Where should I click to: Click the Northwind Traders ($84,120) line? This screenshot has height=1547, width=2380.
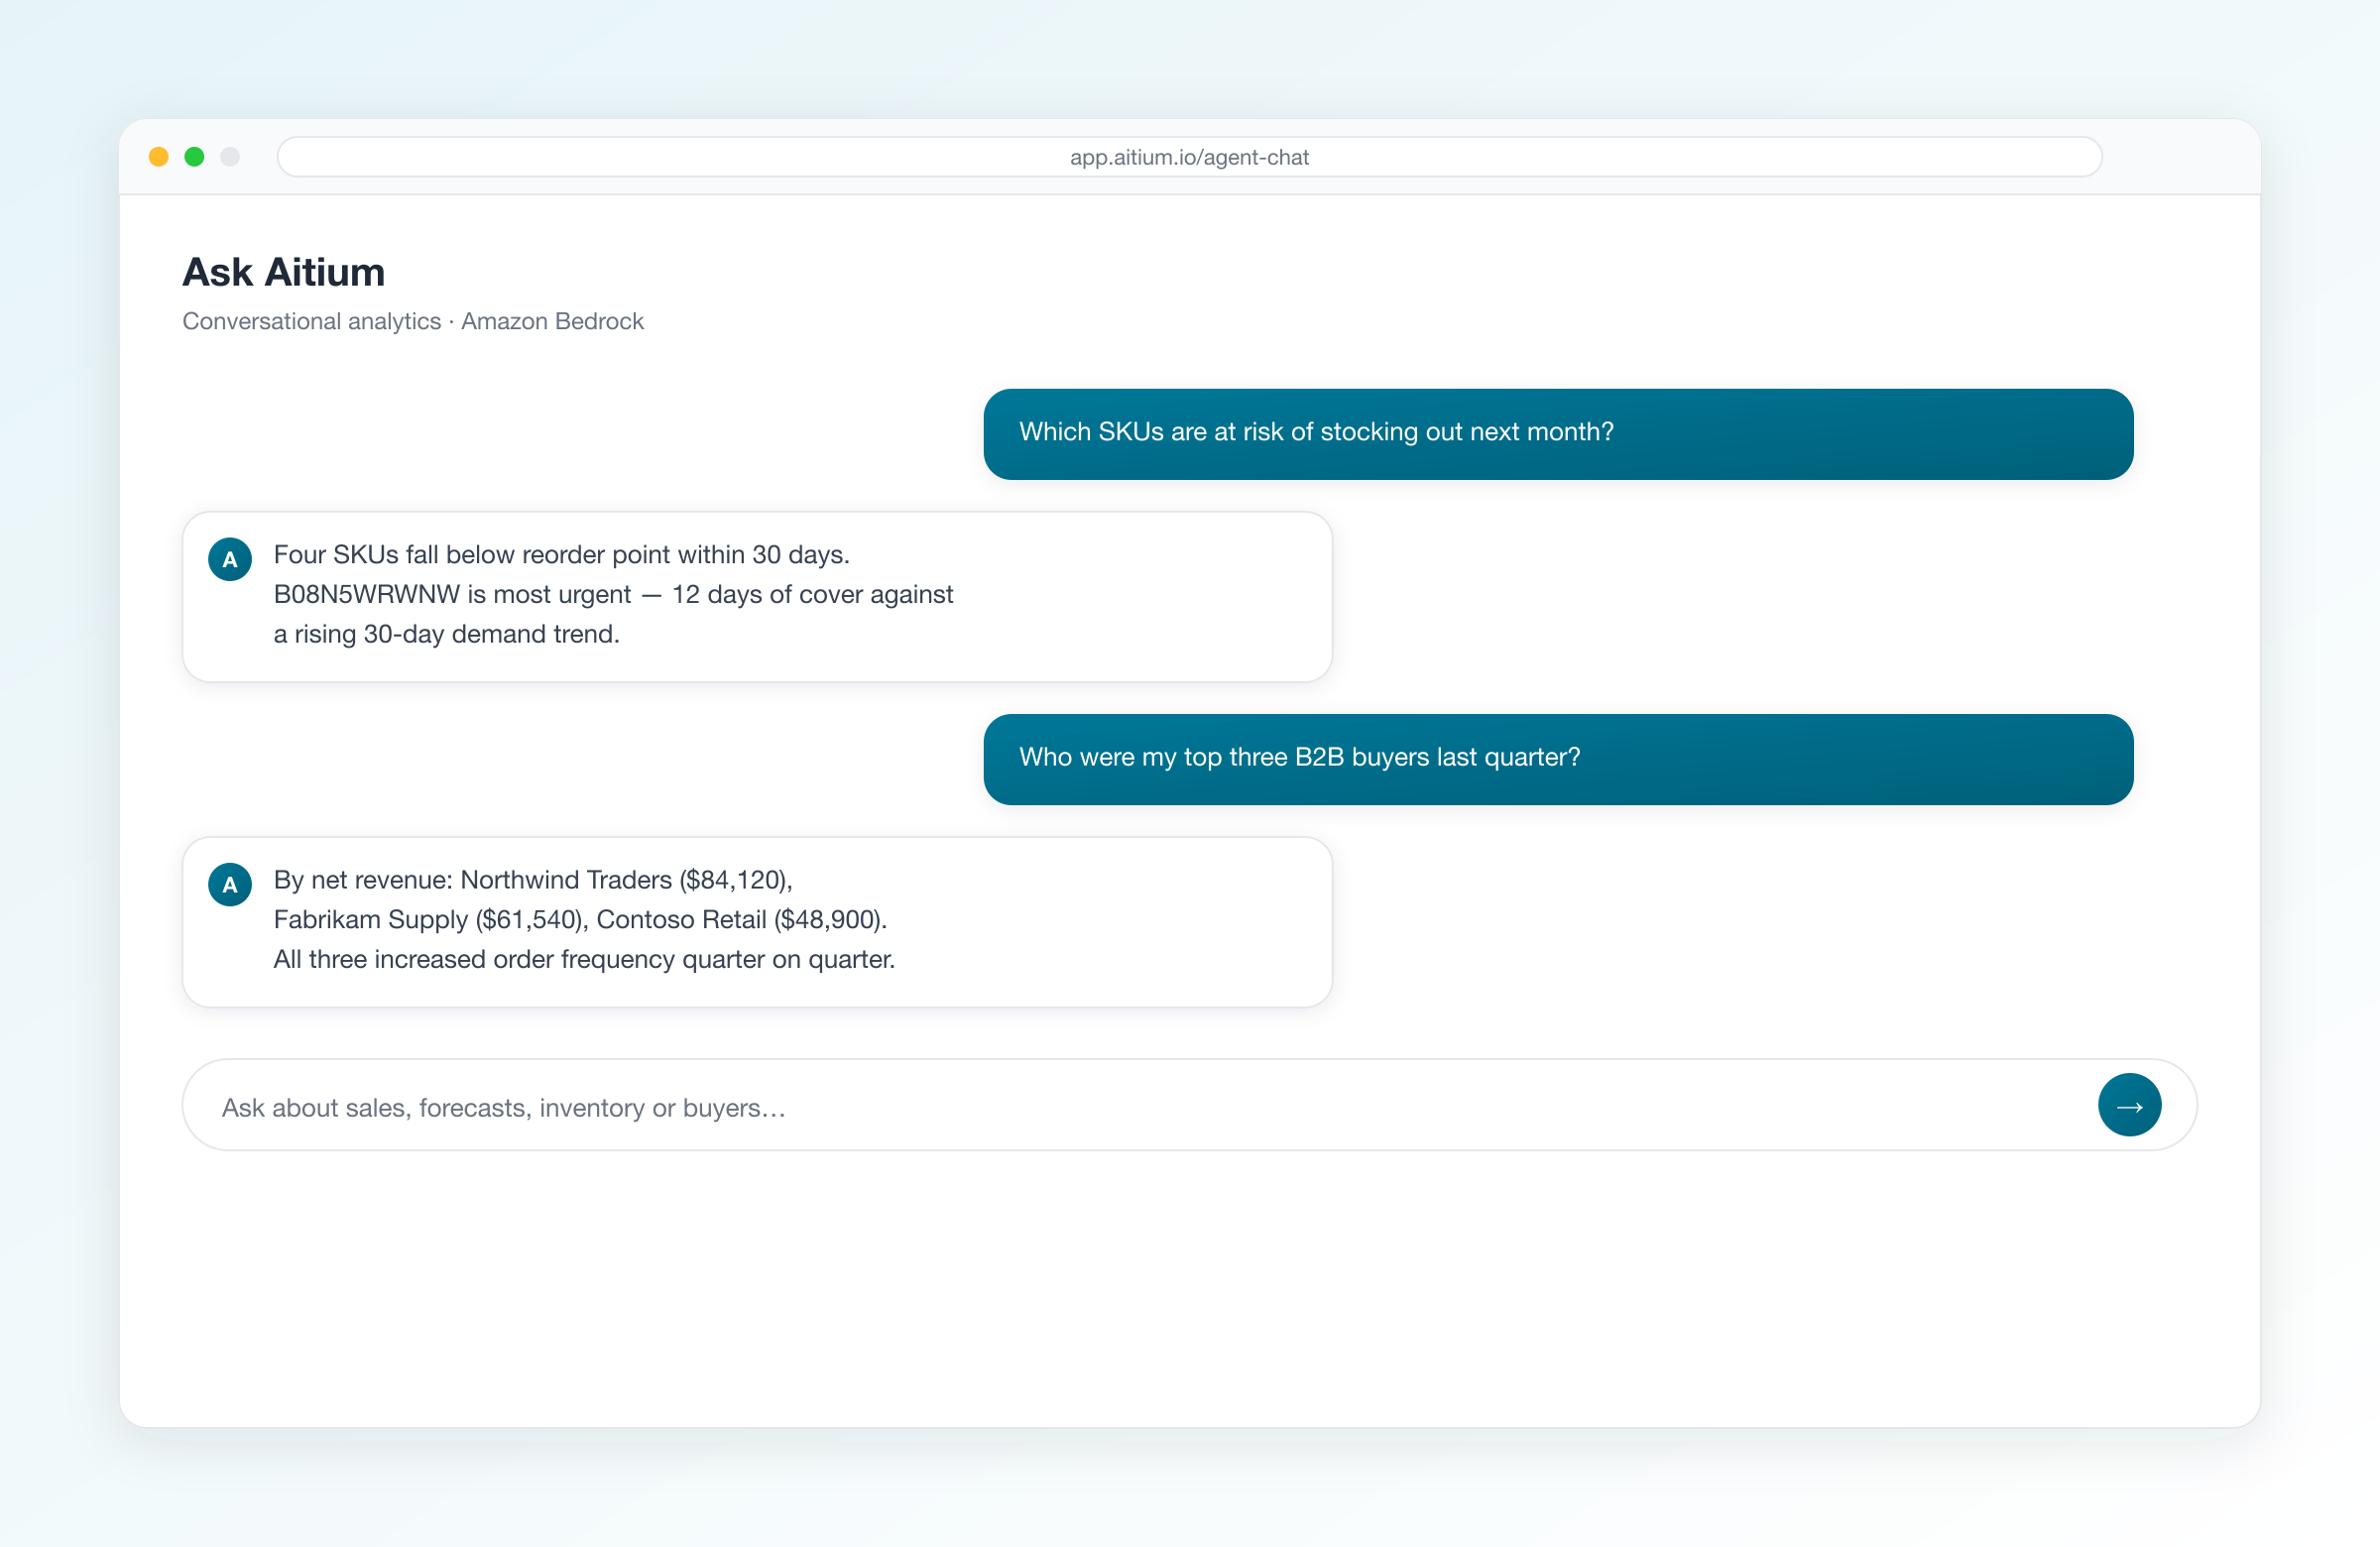533,879
